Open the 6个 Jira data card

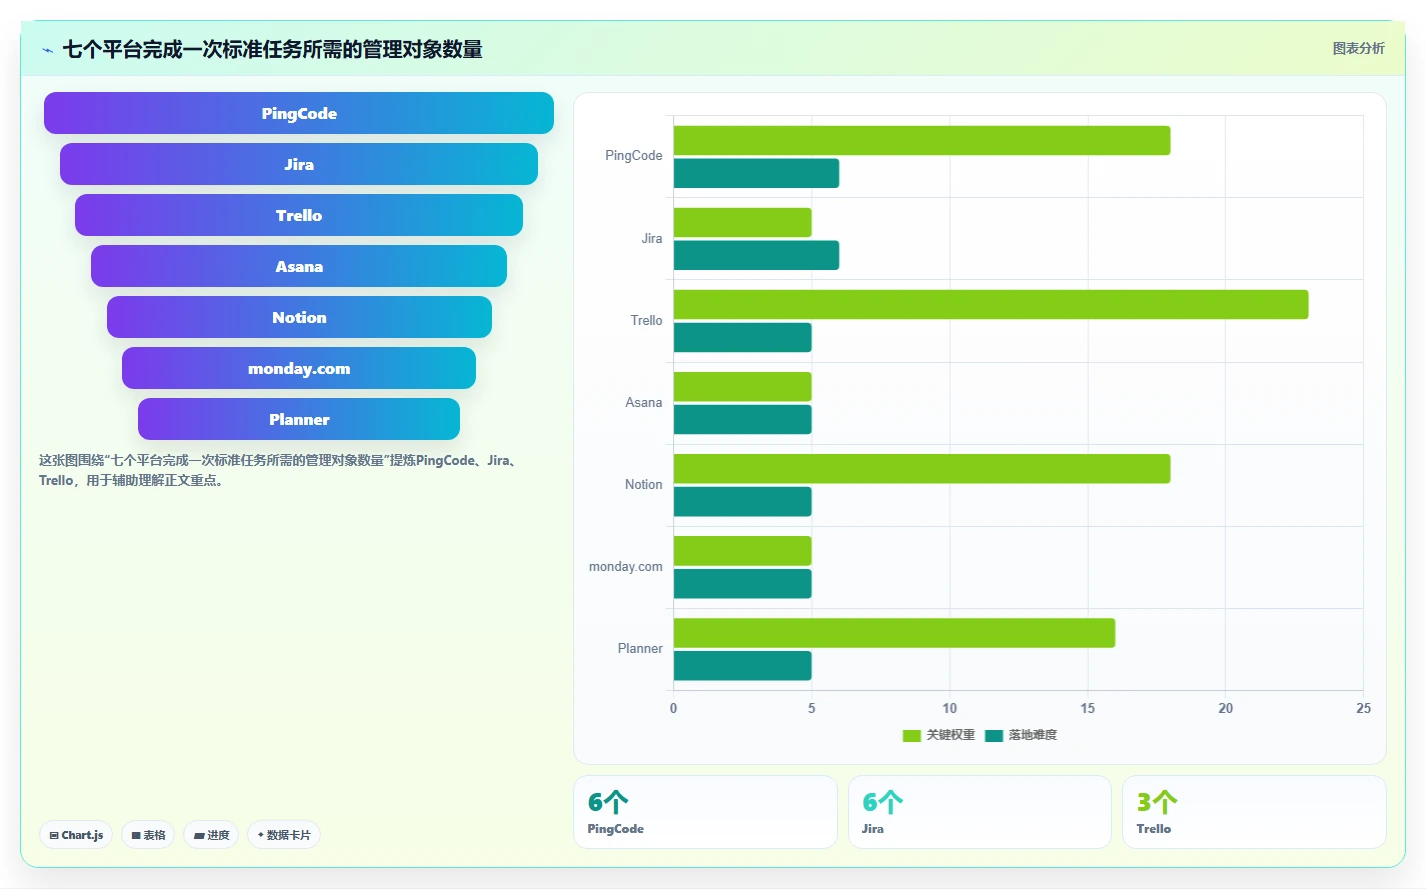click(980, 812)
